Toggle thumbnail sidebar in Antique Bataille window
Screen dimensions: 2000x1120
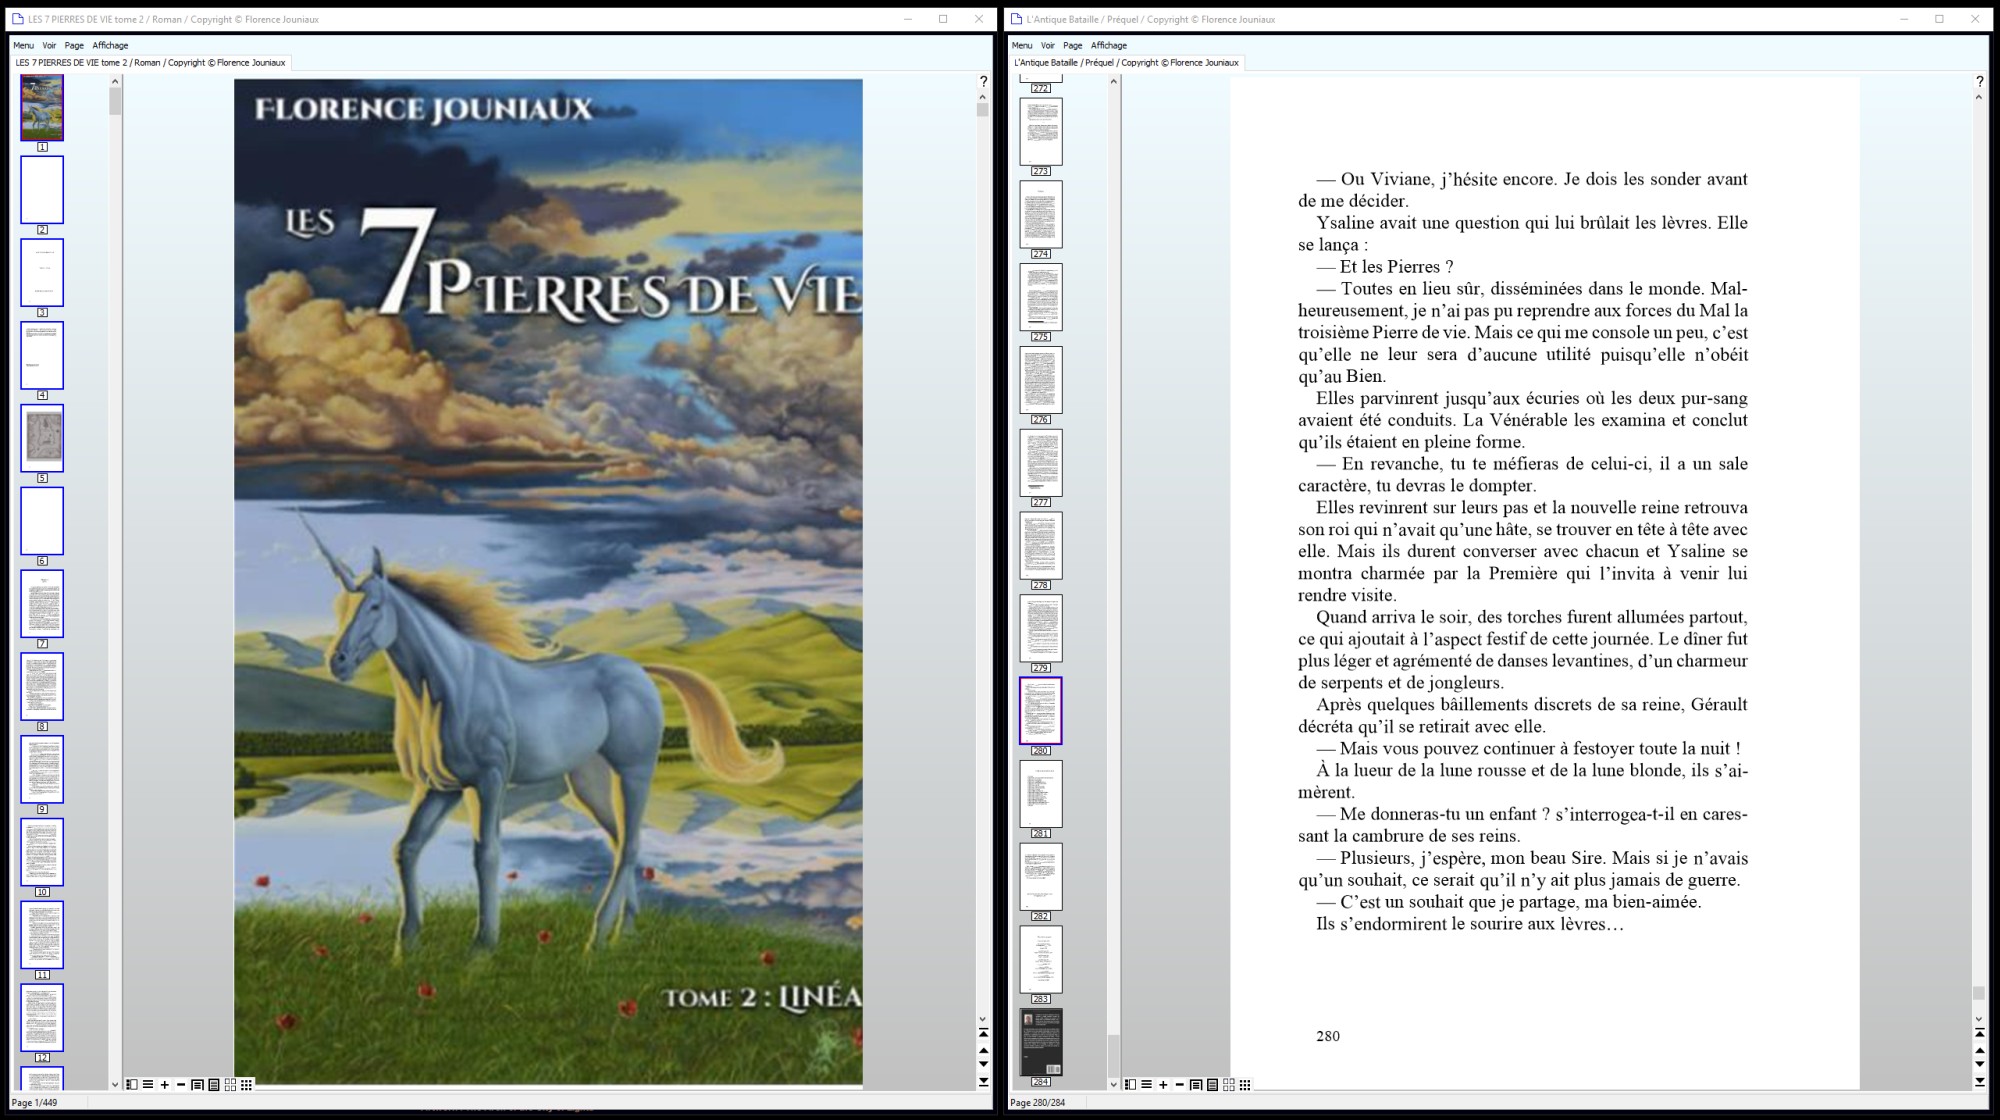1130,1085
